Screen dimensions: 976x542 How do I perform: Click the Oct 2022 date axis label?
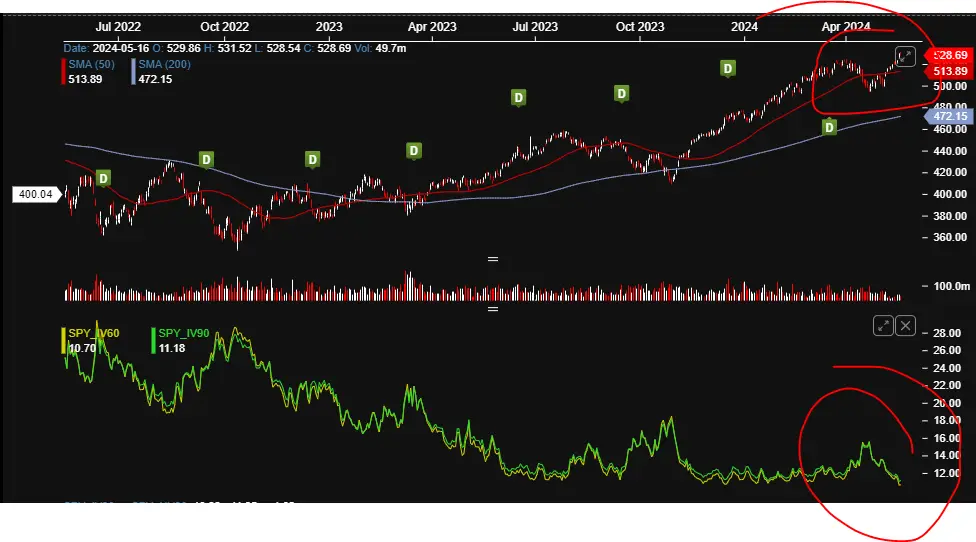coord(225,27)
